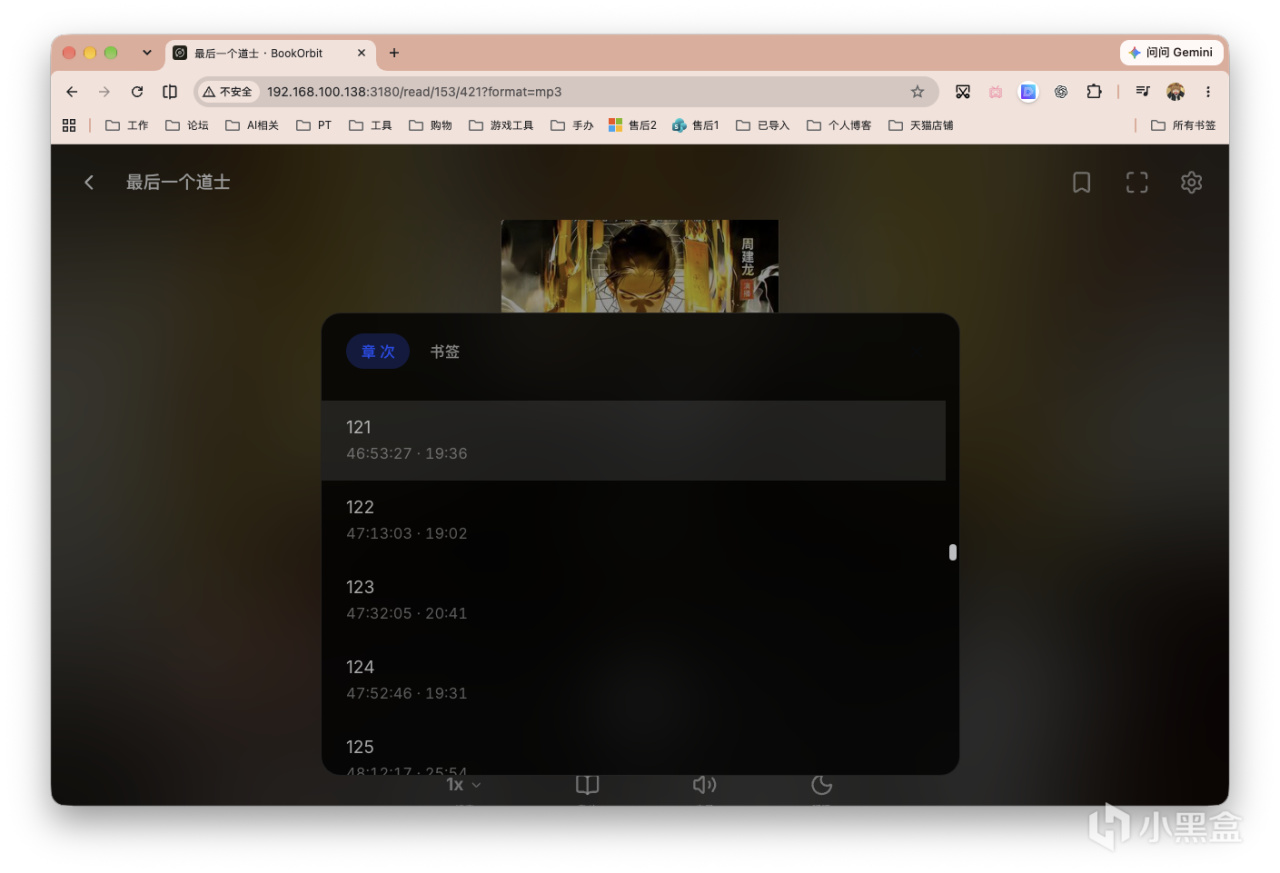Open the 工作 bookmark folder
Screen dimensions: 1280x873
click(x=127, y=125)
